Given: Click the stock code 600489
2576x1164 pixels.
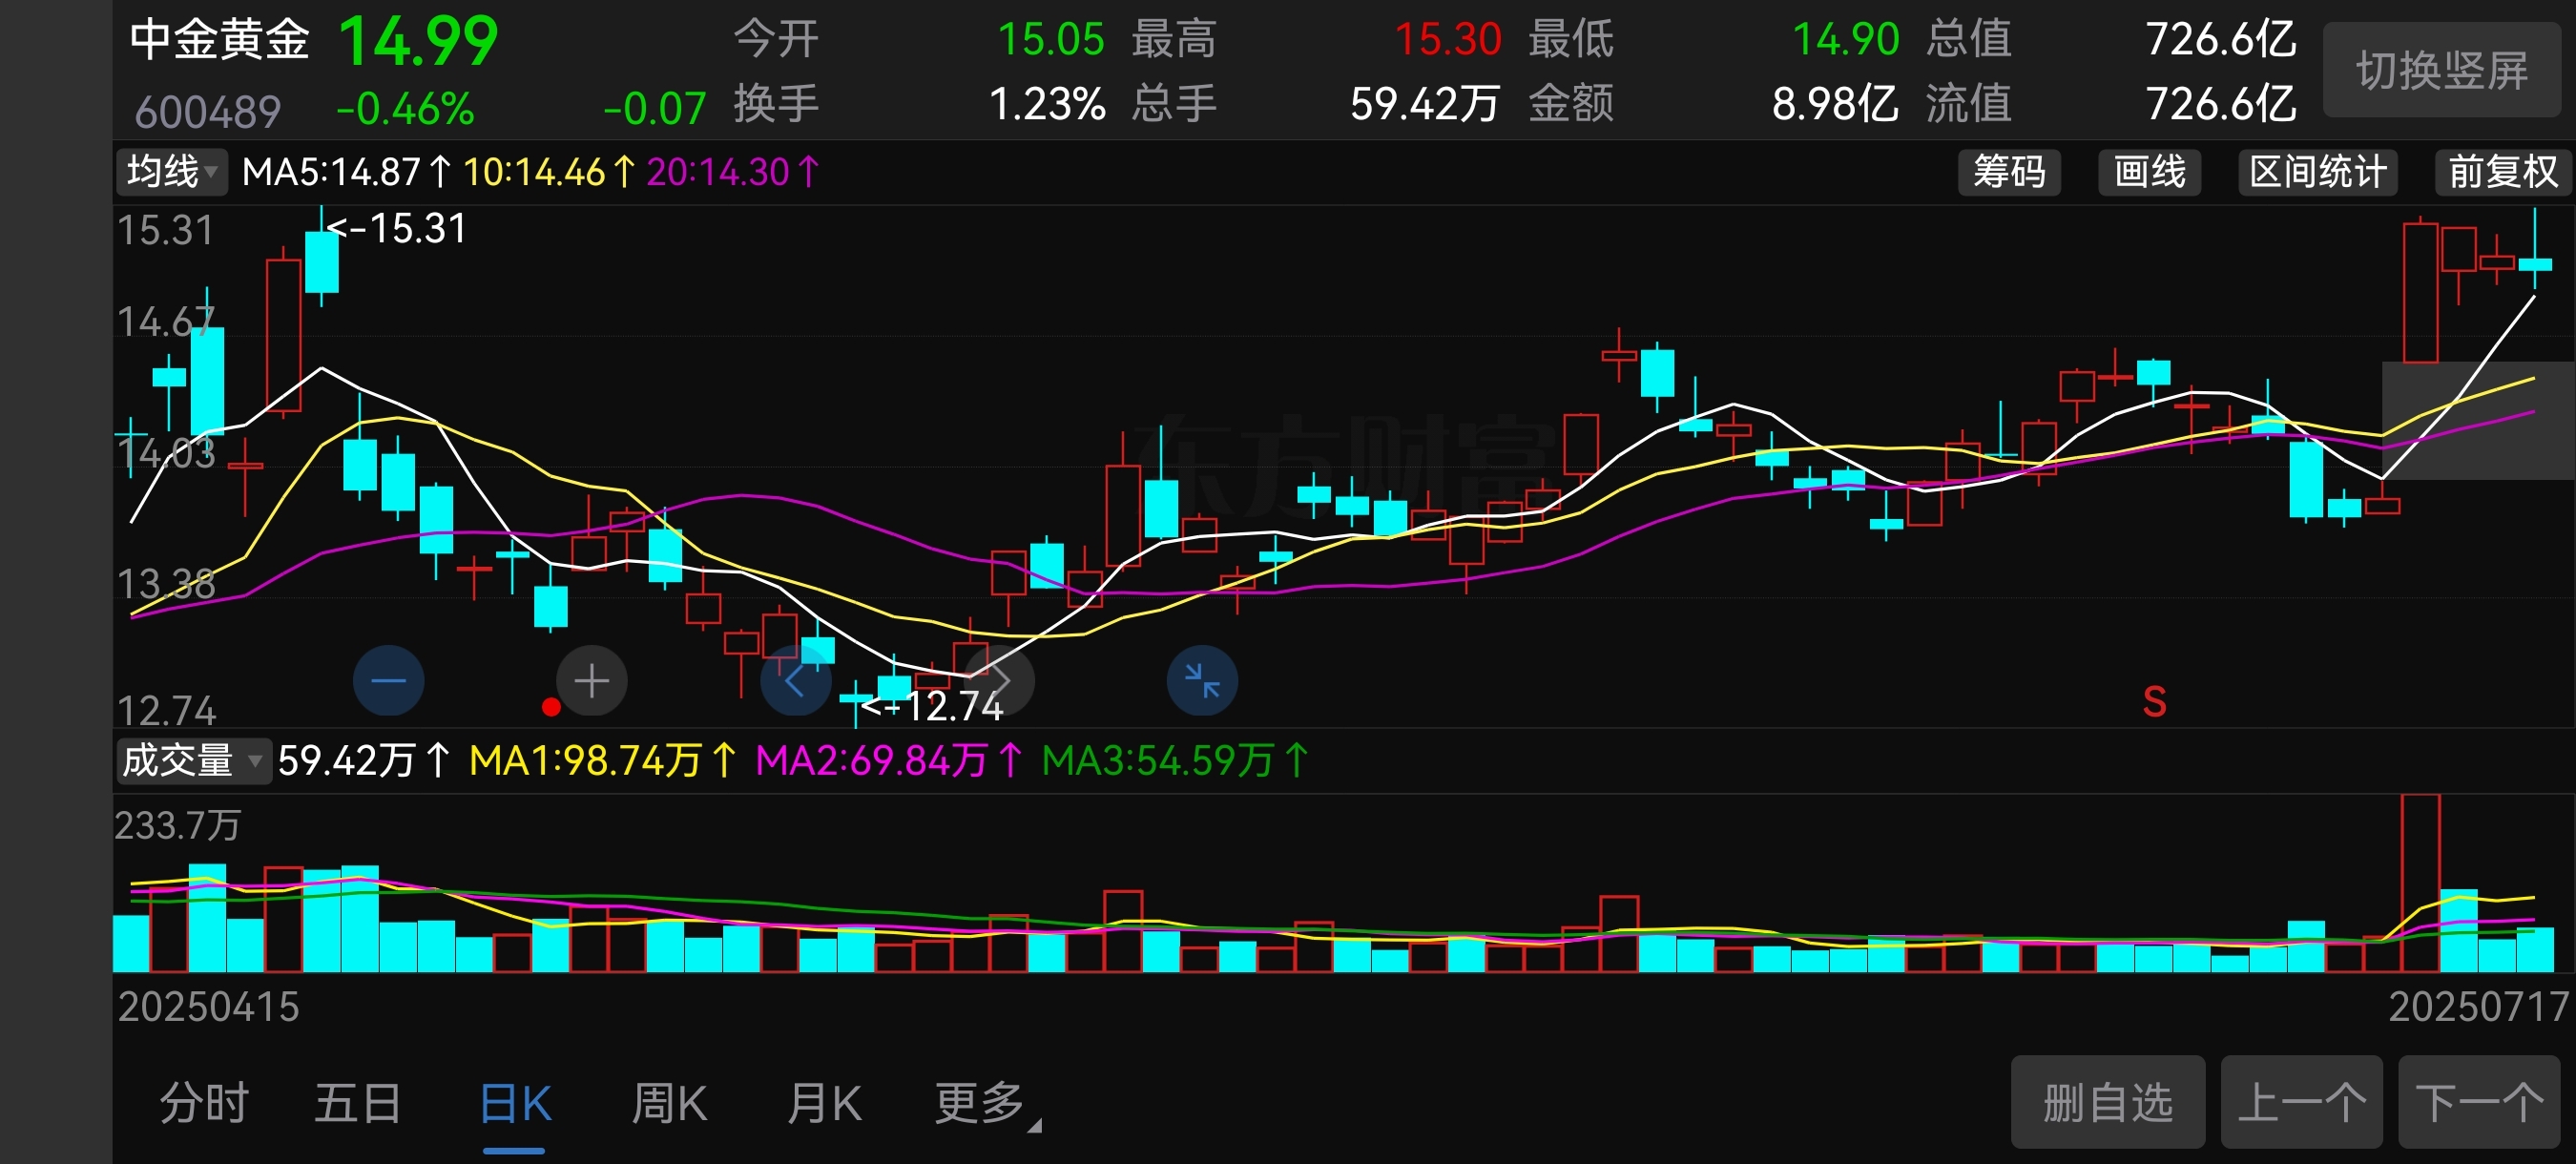Looking at the screenshot, I should (208, 111).
